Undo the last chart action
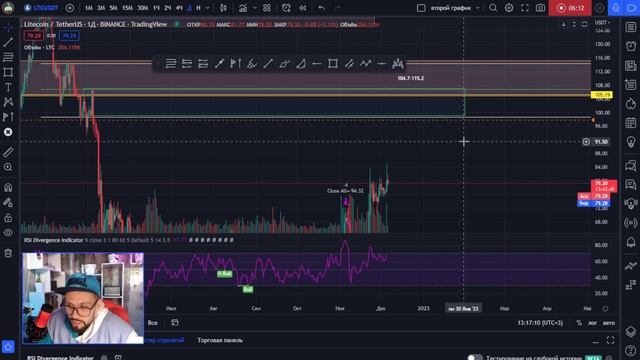The width and height of the screenshot is (640, 360). coord(322,8)
